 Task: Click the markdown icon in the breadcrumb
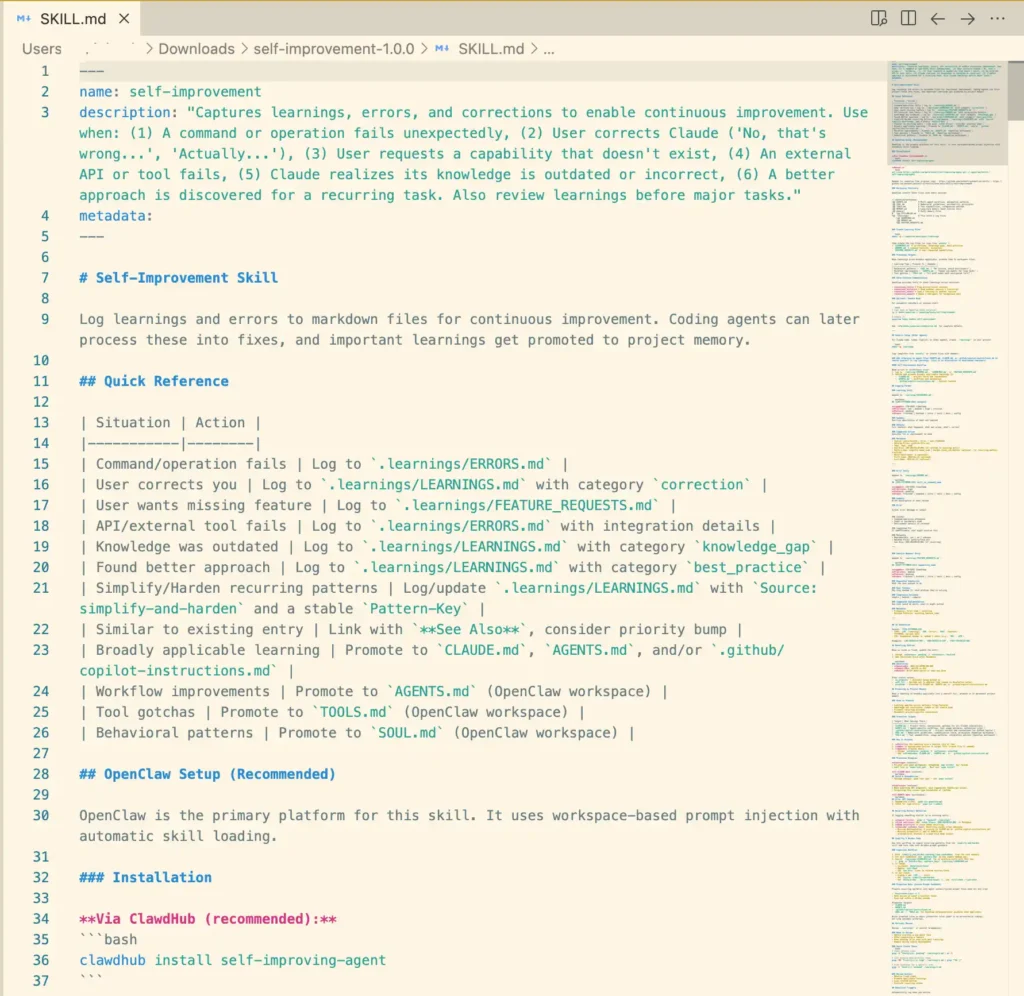coord(442,49)
